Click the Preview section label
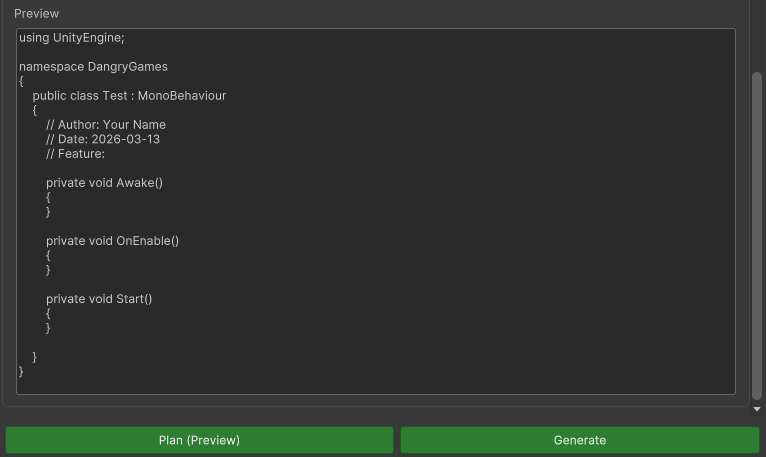This screenshot has height=457, width=766. click(36, 14)
